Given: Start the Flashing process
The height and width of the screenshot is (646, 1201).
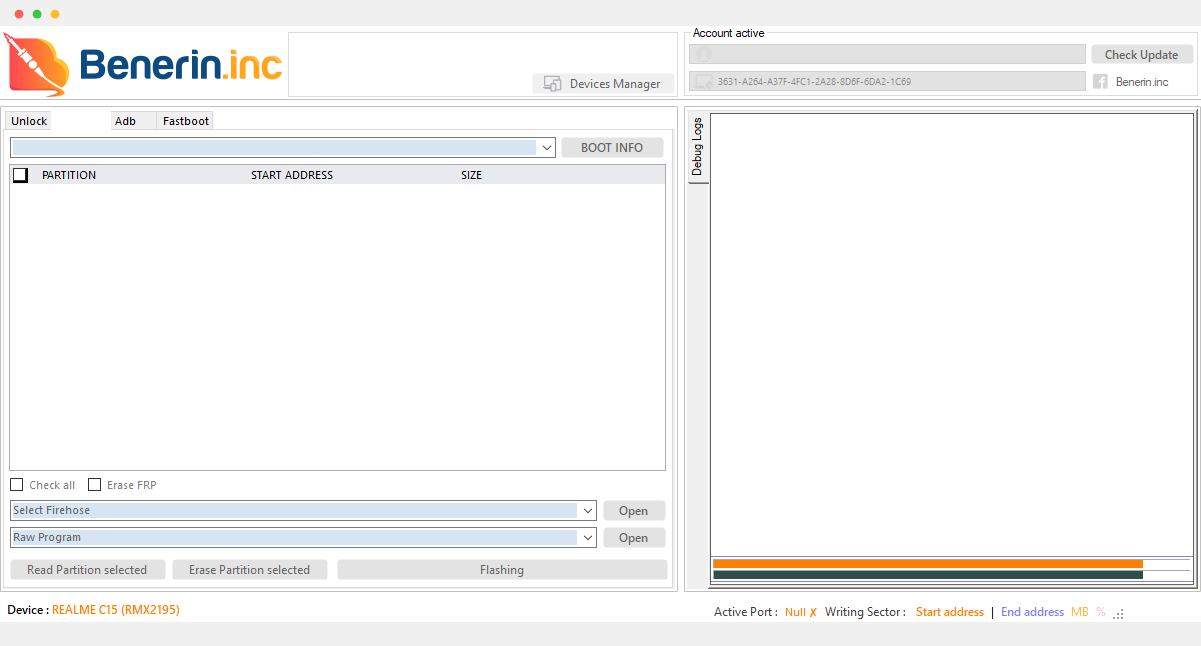Looking at the screenshot, I should pyautogui.click(x=501, y=569).
